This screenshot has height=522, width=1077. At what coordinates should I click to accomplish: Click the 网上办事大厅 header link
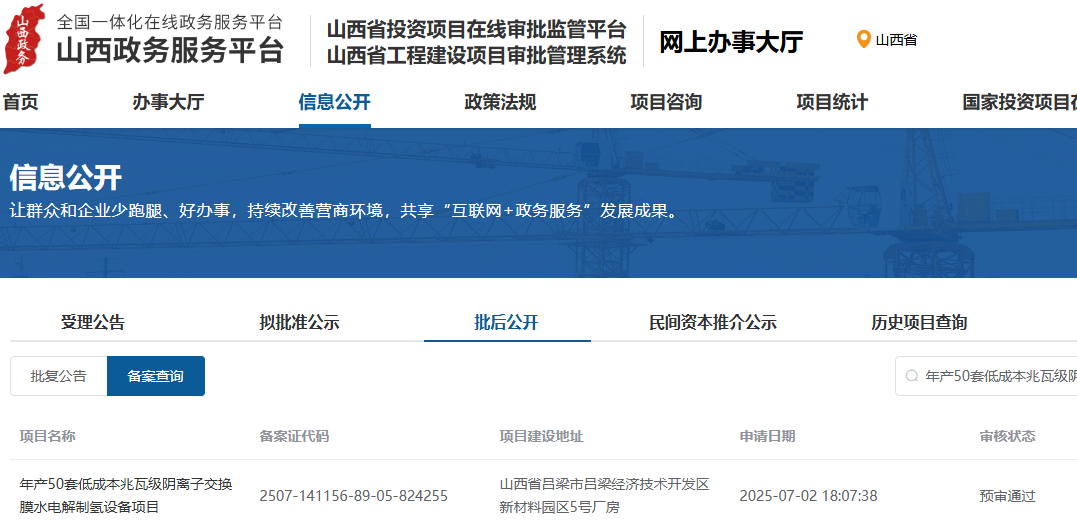pyautogui.click(x=731, y=42)
